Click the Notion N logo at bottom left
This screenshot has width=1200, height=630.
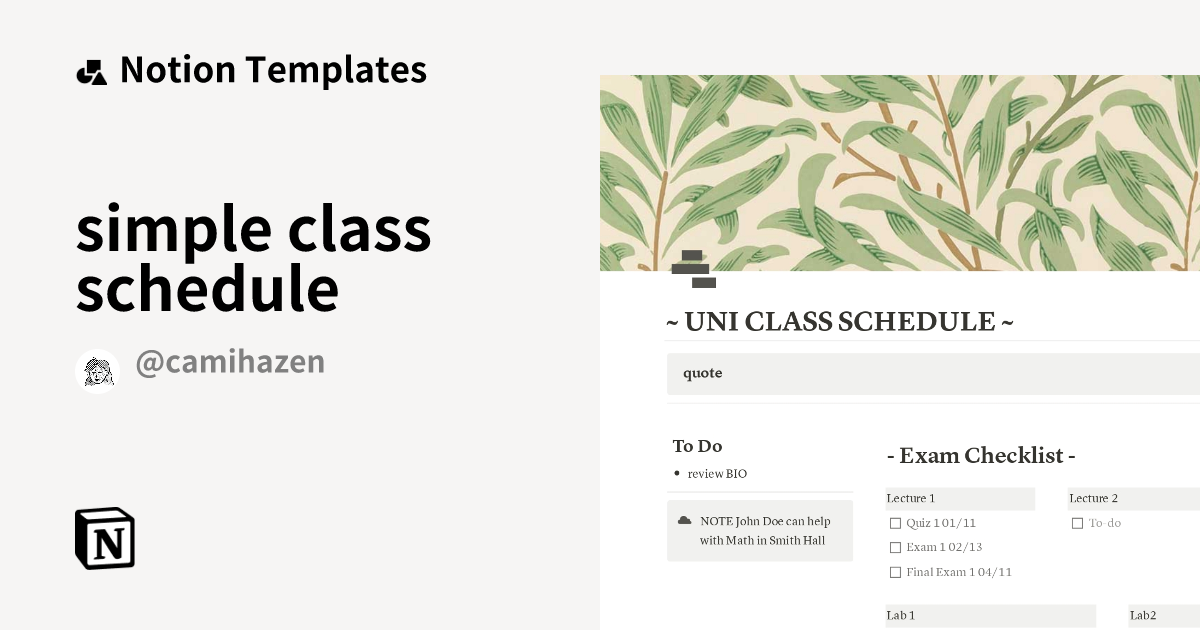point(105,538)
